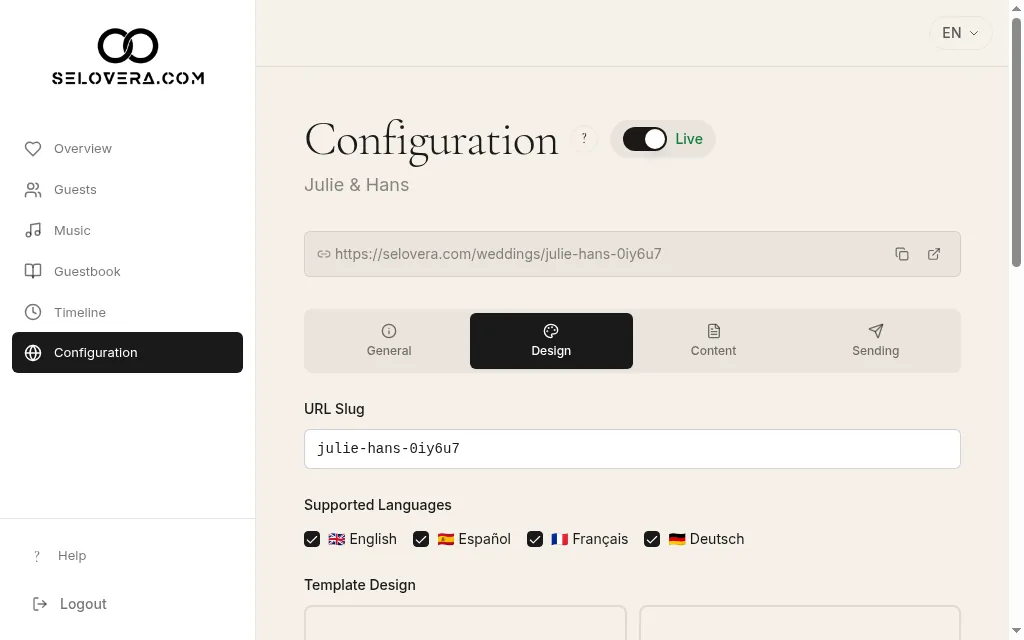Click the palette icon on Design tab
The height and width of the screenshot is (640, 1024).
(x=551, y=331)
